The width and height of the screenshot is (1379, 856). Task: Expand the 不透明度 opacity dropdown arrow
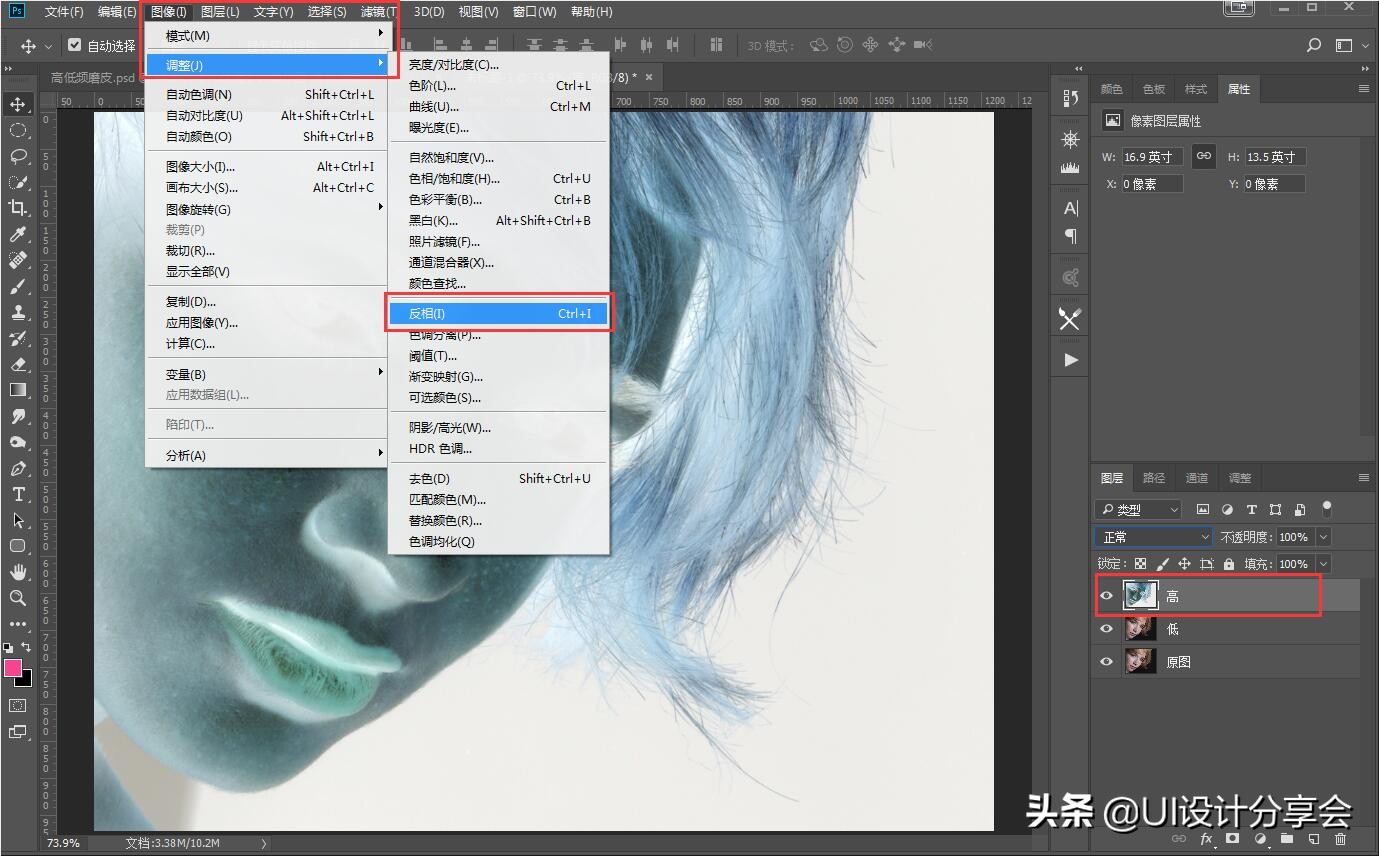click(1324, 537)
